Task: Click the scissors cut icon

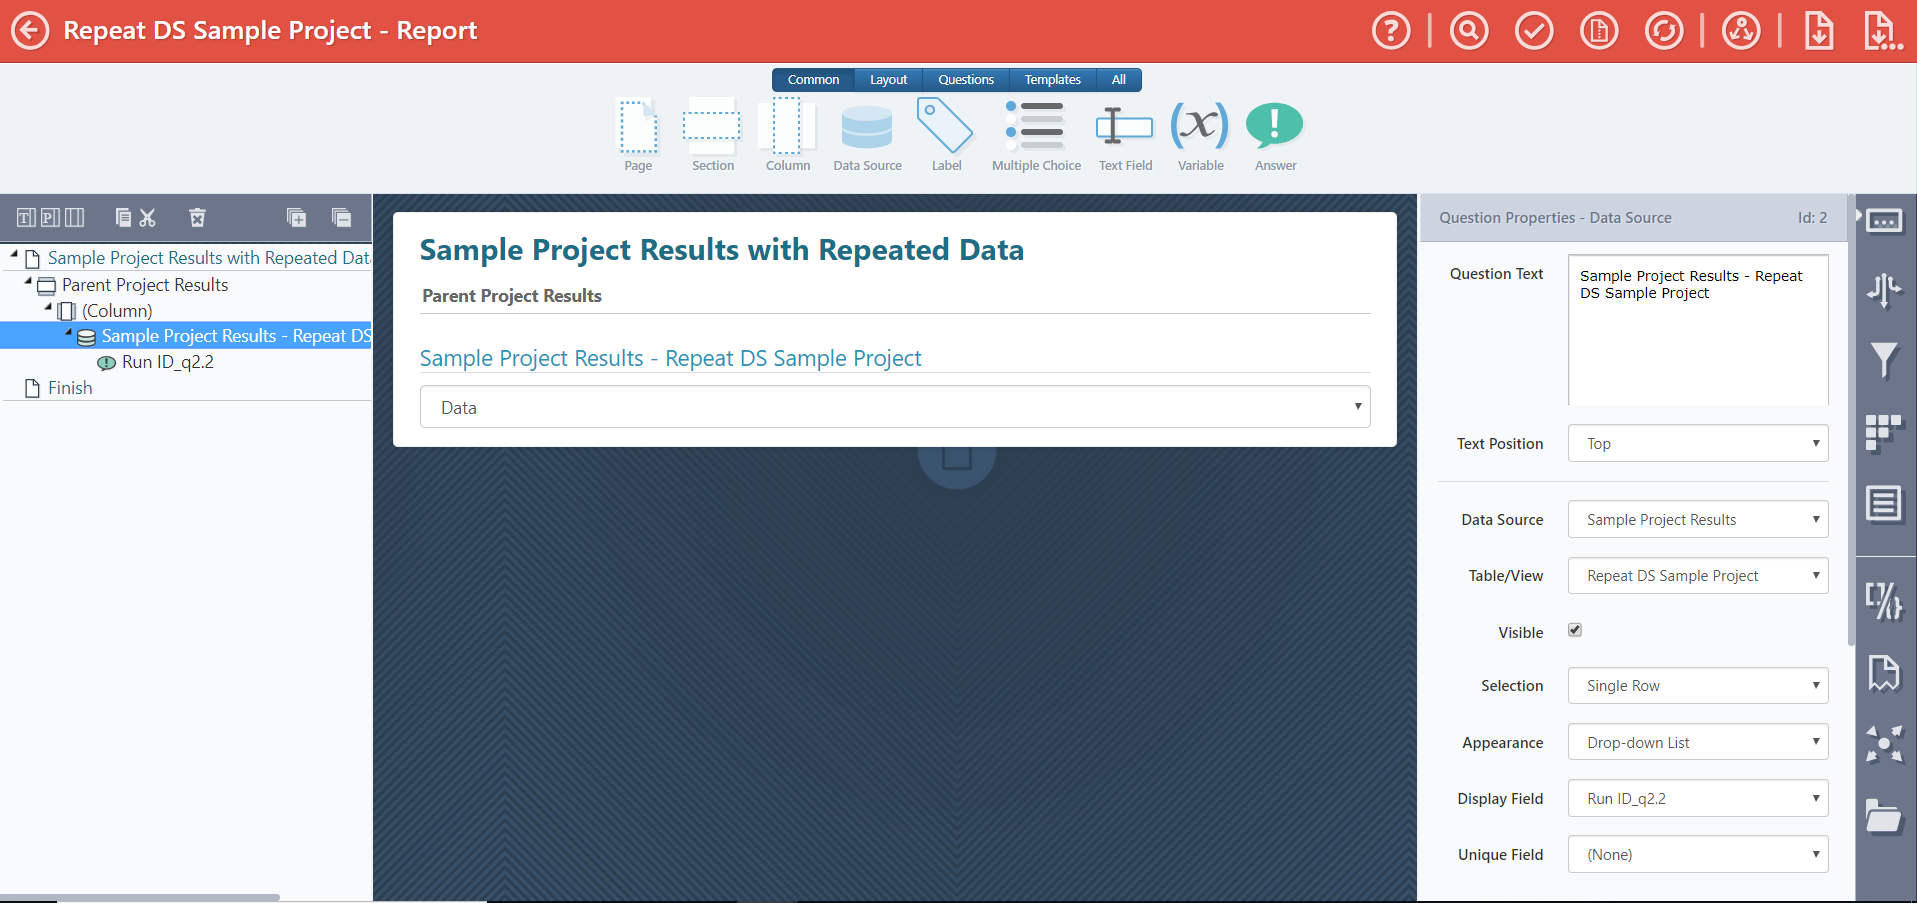Action: [148, 217]
